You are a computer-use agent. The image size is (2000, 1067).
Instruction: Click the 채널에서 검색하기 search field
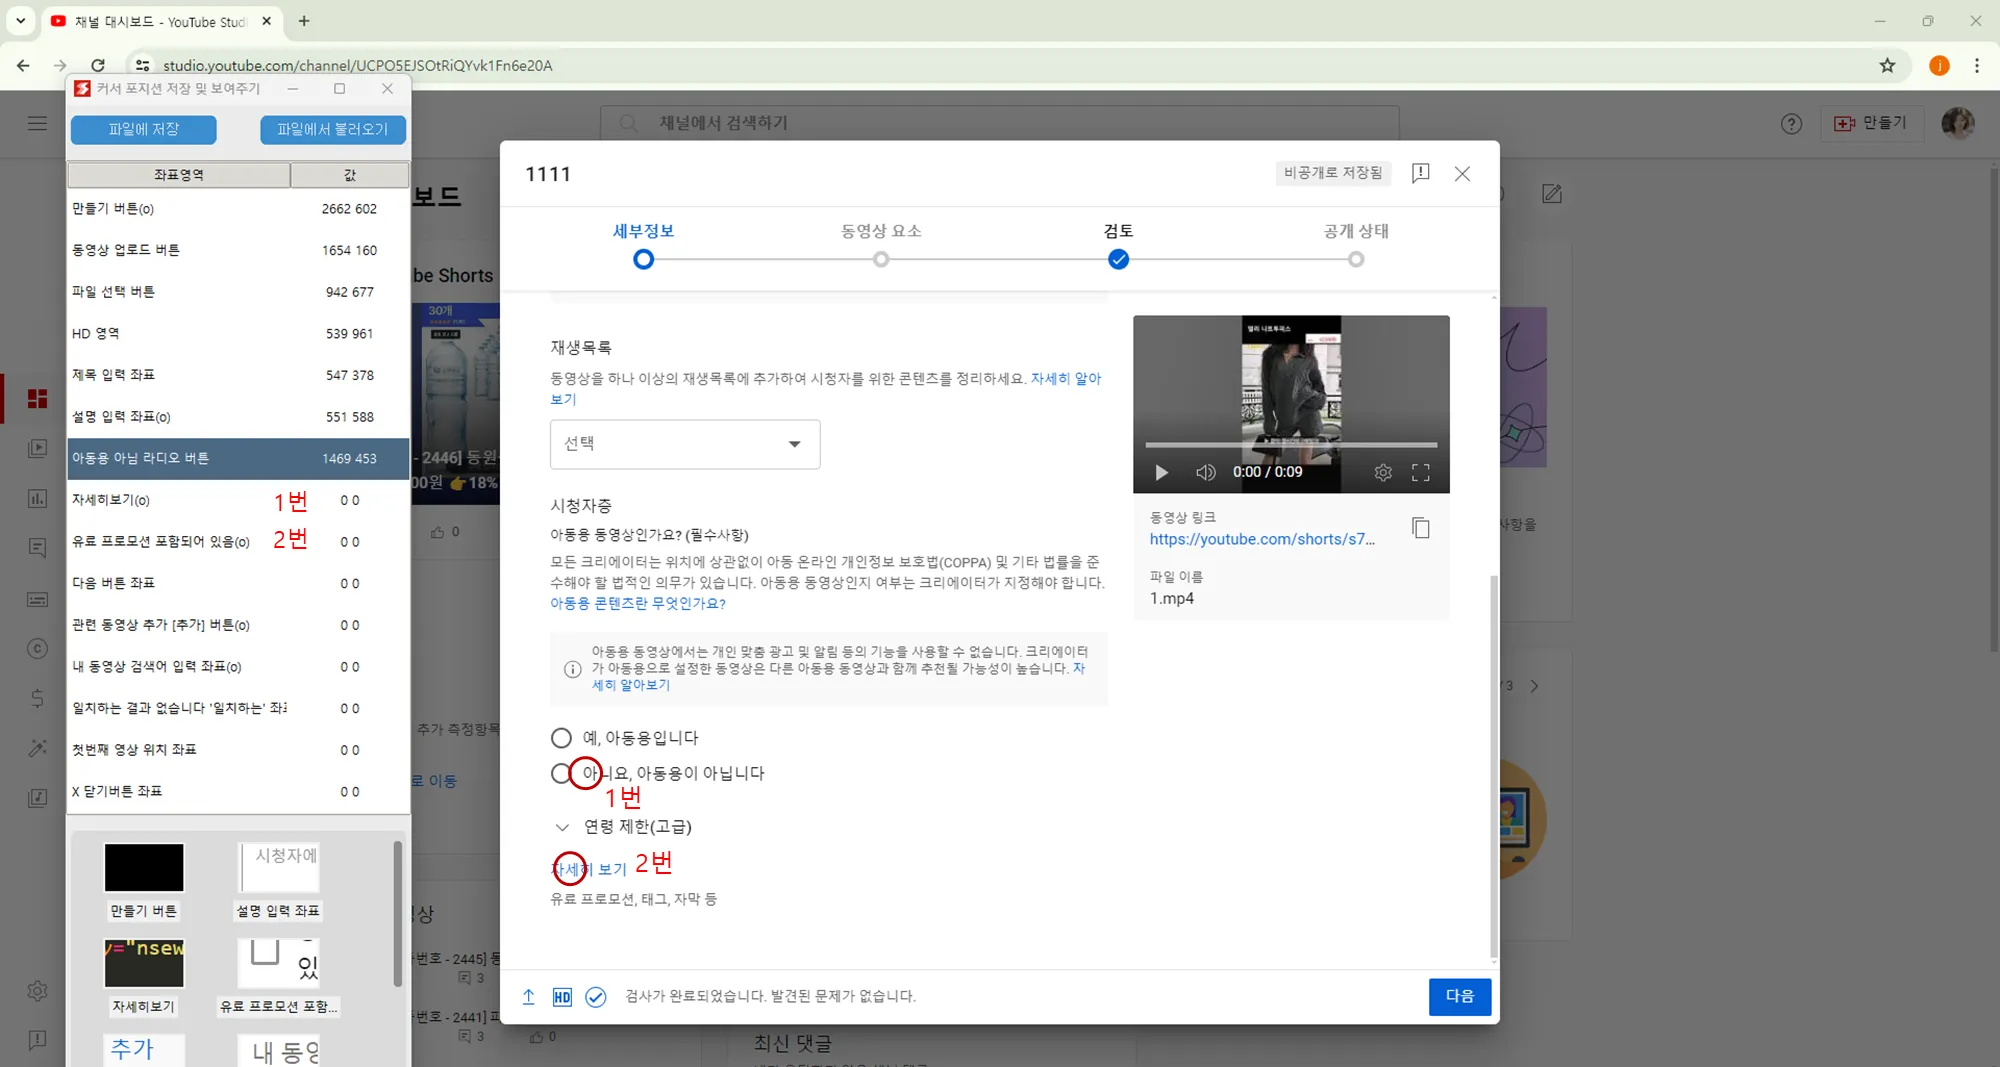tap(999, 123)
